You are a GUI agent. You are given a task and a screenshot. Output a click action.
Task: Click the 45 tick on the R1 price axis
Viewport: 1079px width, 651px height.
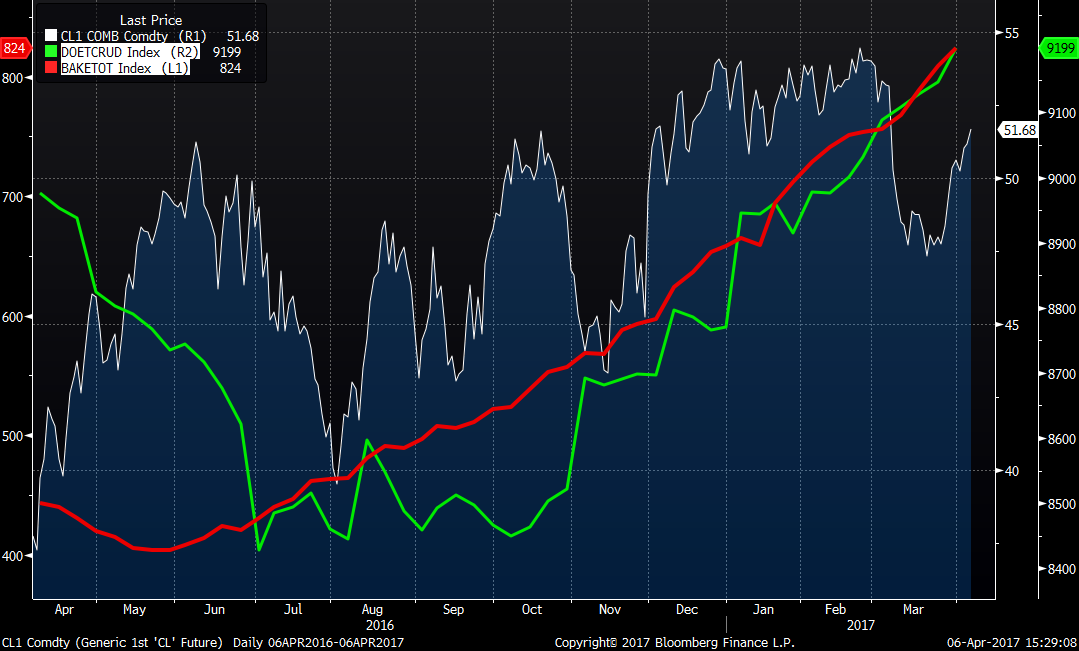click(x=1010, y=325)
